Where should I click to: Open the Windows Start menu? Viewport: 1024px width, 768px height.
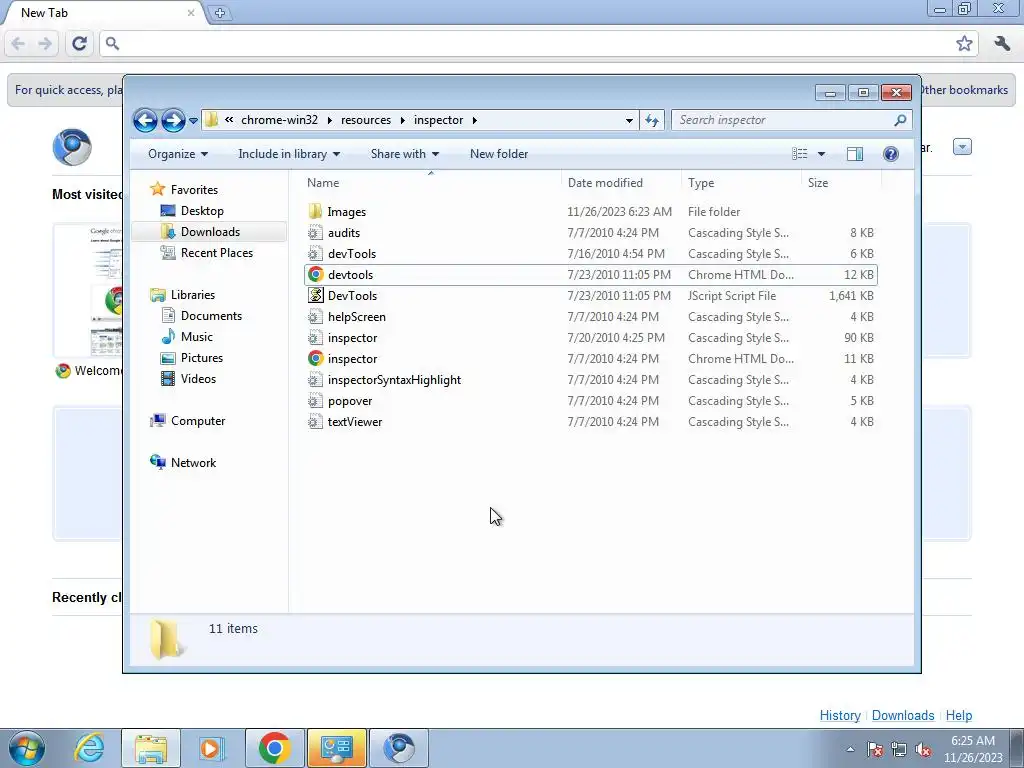(x=27, y=748)
